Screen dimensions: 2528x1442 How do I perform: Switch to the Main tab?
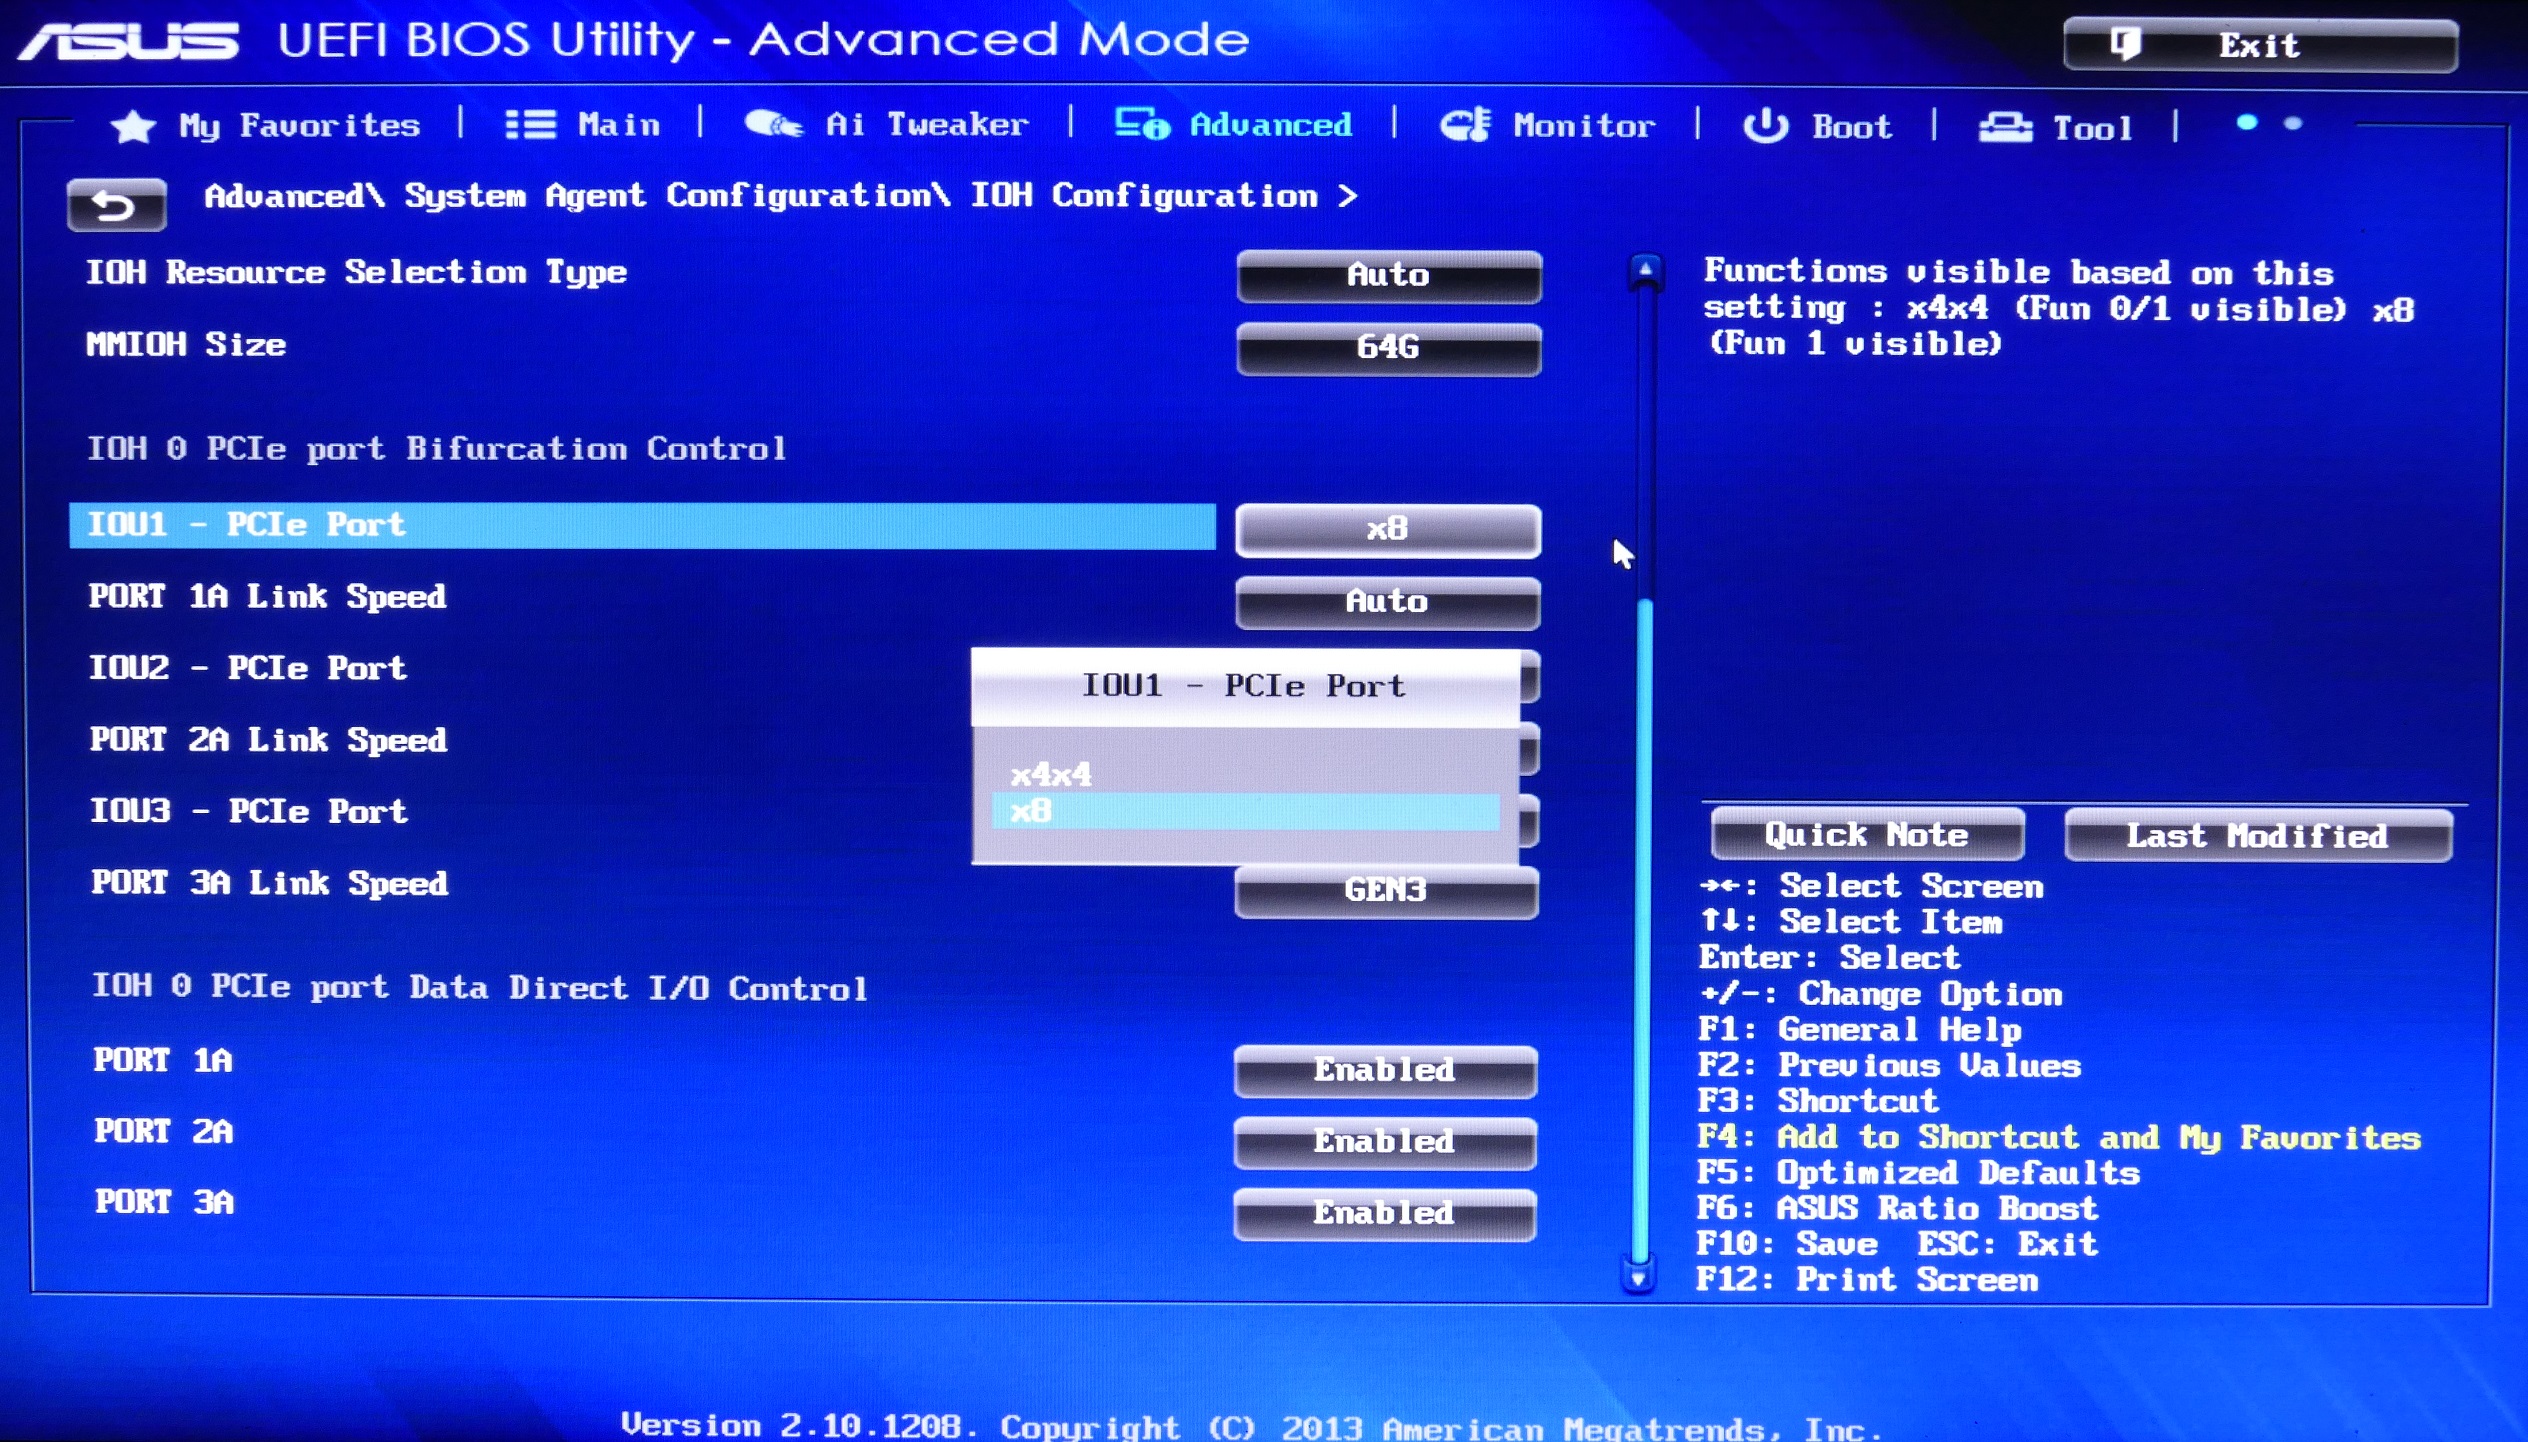pos(583,125)
